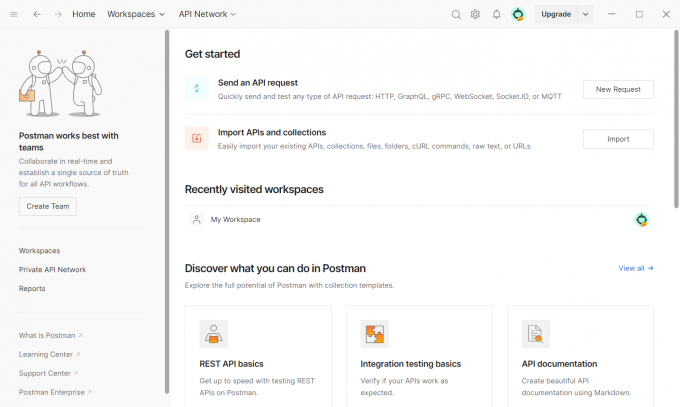Open My Workspace from recent list

click(419, 220)
